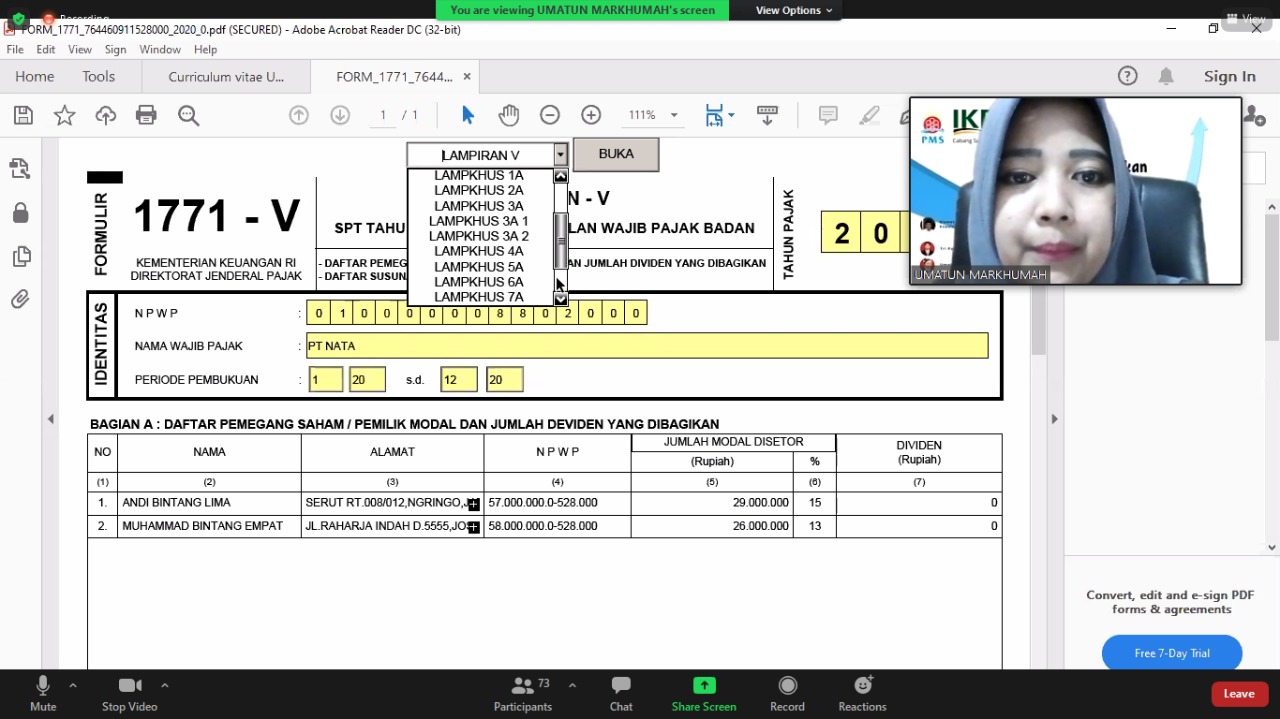Click the Free 7-Day Trial button
The height and width of the screenshot is (719, 1280).
1172,653
